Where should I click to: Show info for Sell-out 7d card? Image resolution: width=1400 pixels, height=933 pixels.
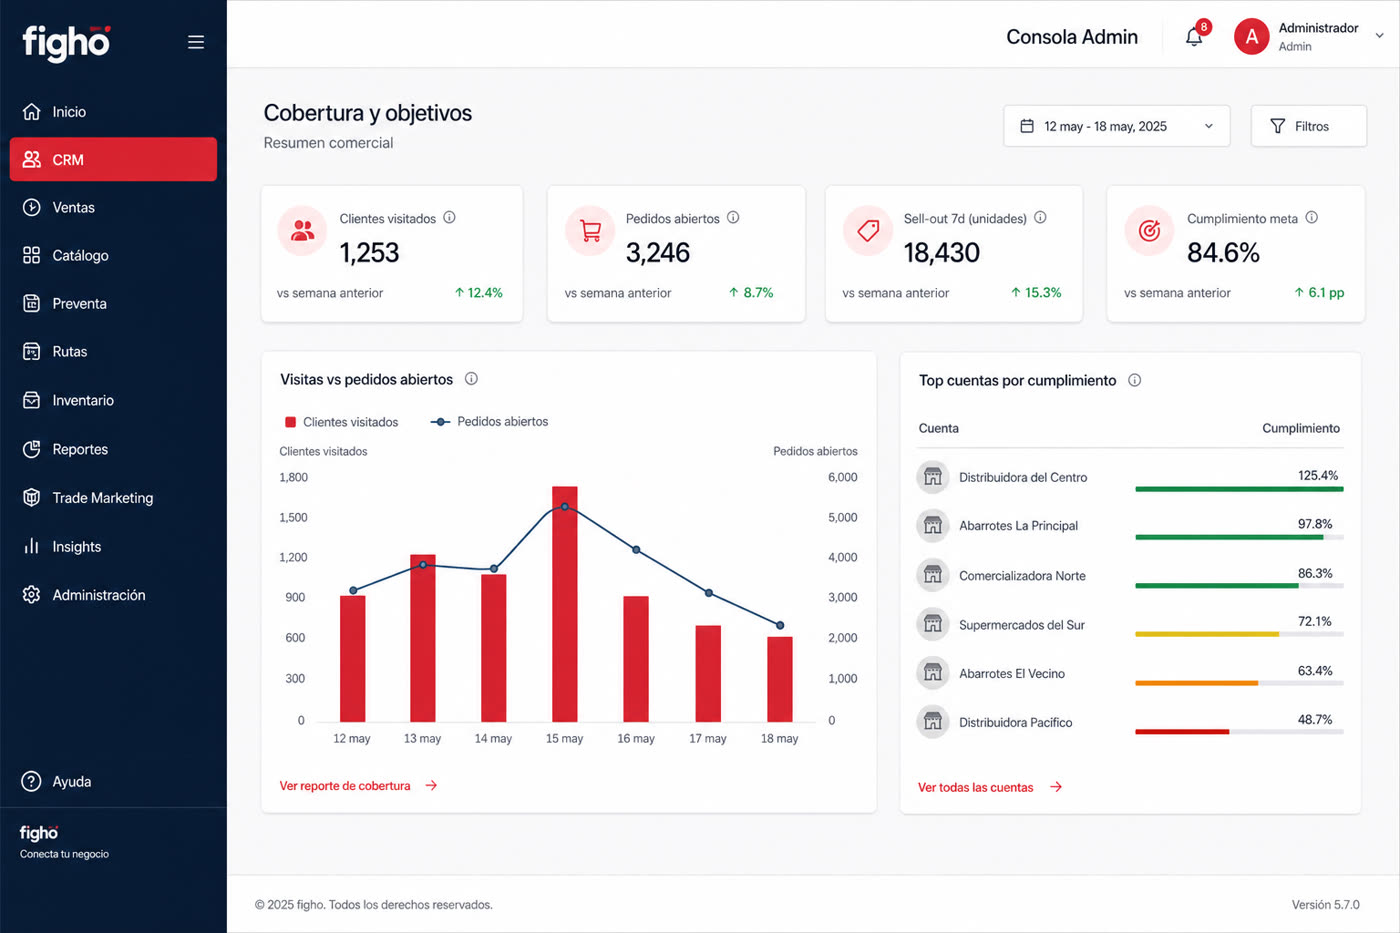coord(1040,217)
